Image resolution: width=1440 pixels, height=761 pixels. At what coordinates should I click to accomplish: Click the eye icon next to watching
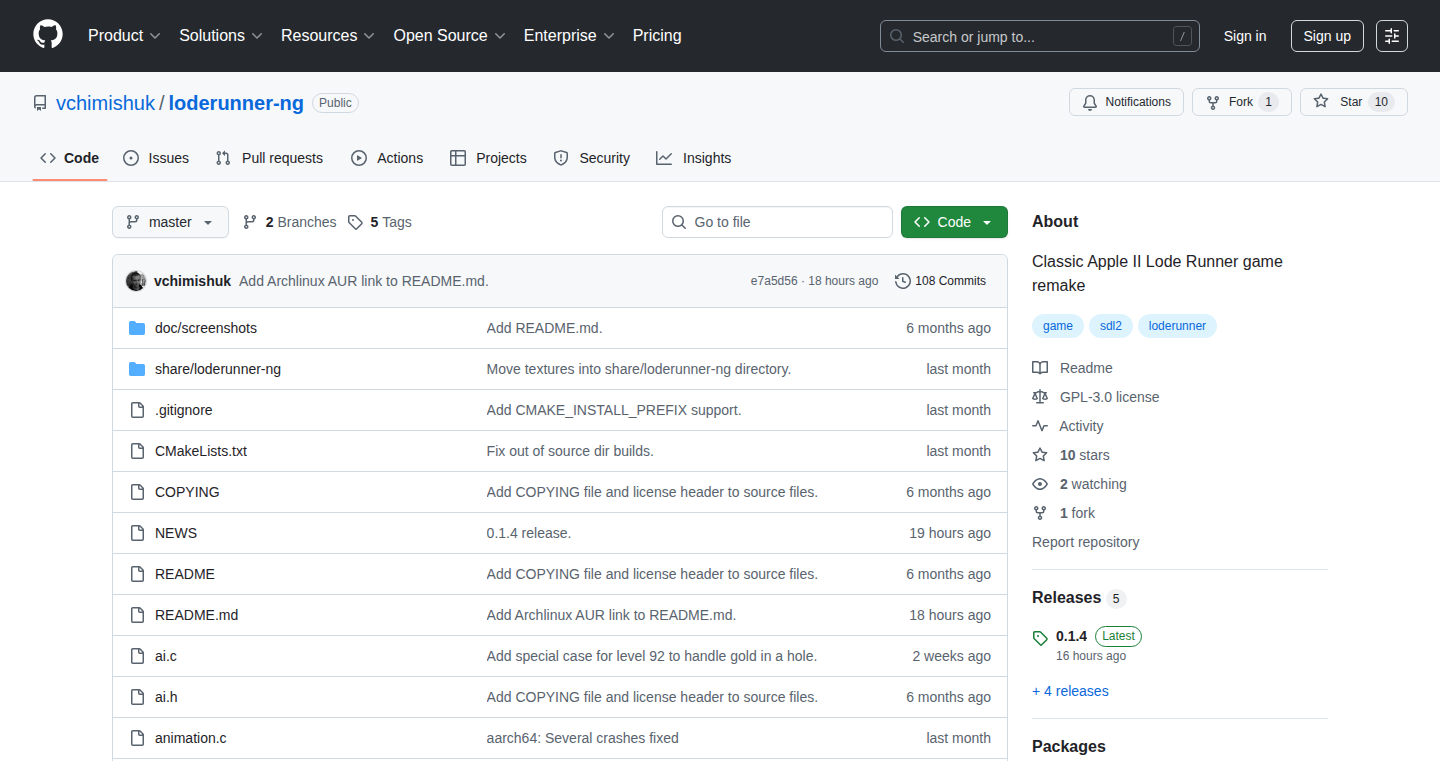click(1040, 484)
